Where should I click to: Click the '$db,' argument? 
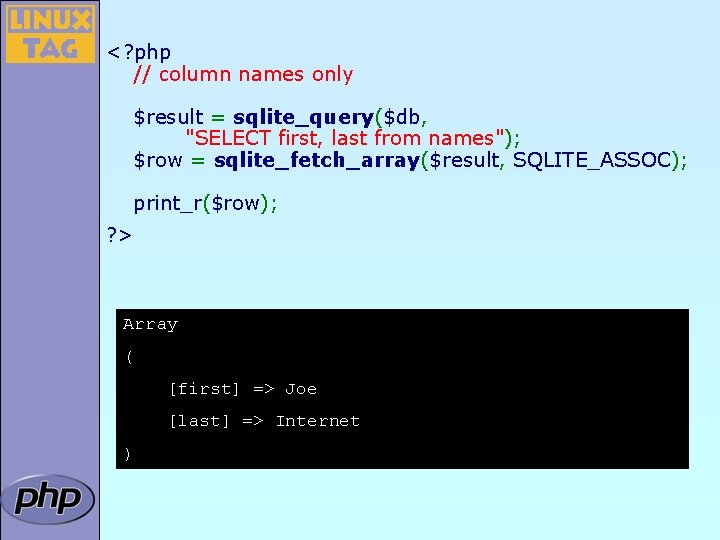coord(405,118)
